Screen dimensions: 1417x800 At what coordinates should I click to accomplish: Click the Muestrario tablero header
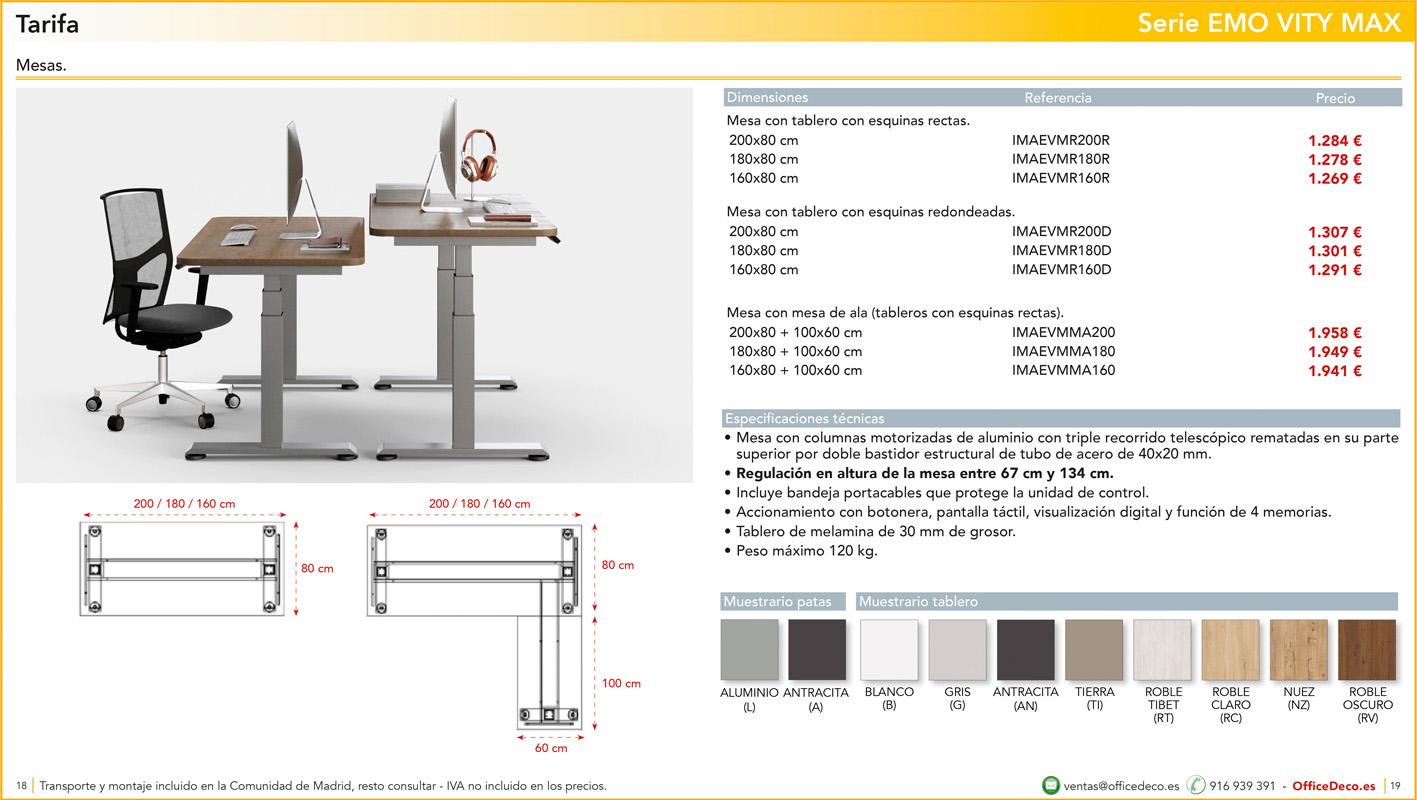click(x=918, y=602)
